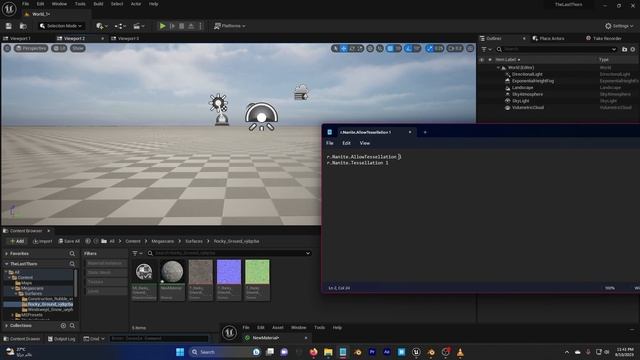Open the Blueprints toolbar dropdown

point(120,26)
